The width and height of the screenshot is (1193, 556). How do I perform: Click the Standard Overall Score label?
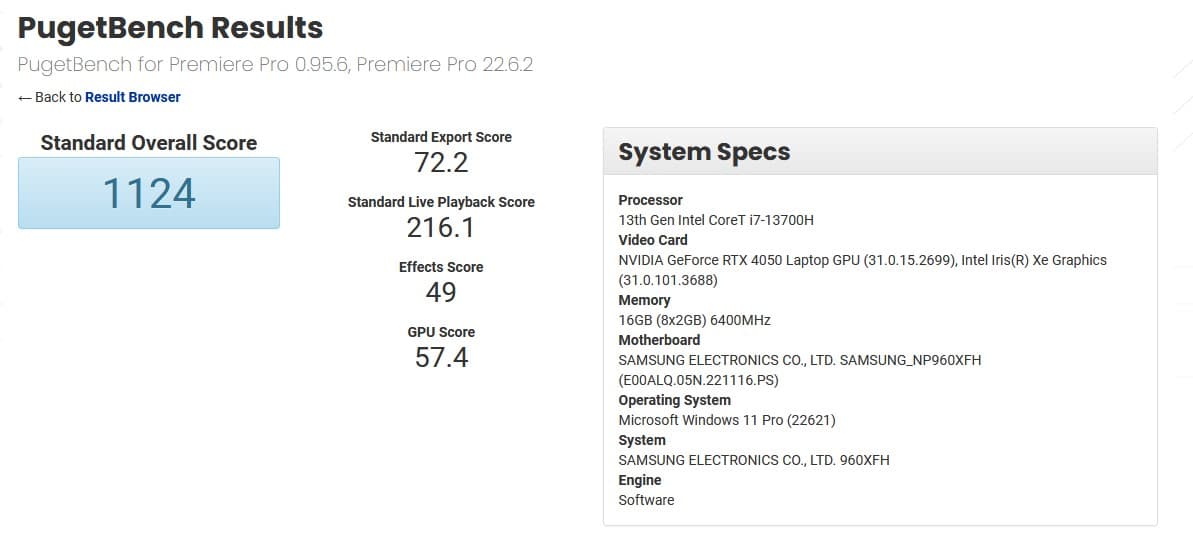pyautogui.click(x=149, y=143)
